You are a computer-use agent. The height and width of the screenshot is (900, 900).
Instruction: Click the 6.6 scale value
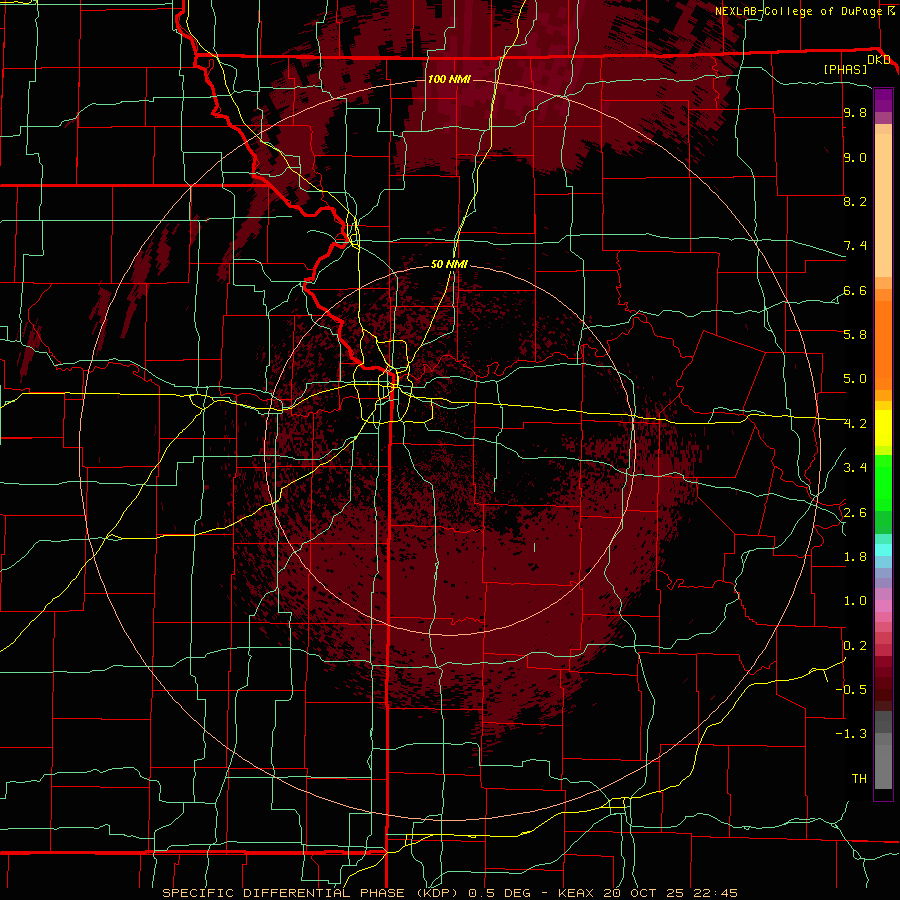pos(855,290)
